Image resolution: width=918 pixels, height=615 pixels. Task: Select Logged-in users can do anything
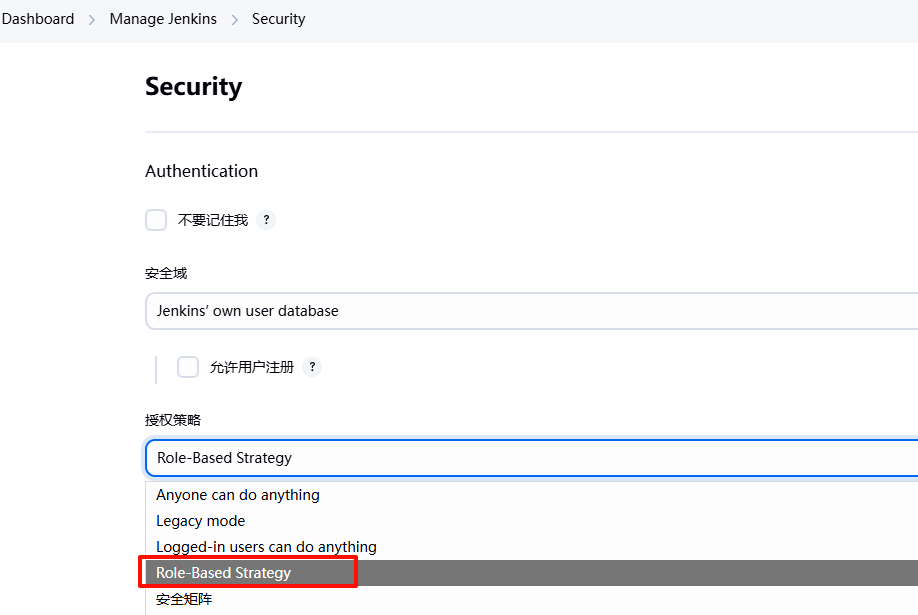pyautogui.click(x=266, y=547)
